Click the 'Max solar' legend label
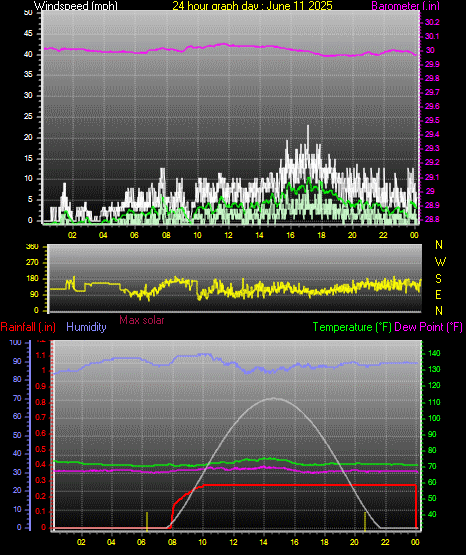 pyautogui.click(x=142, y=320)
